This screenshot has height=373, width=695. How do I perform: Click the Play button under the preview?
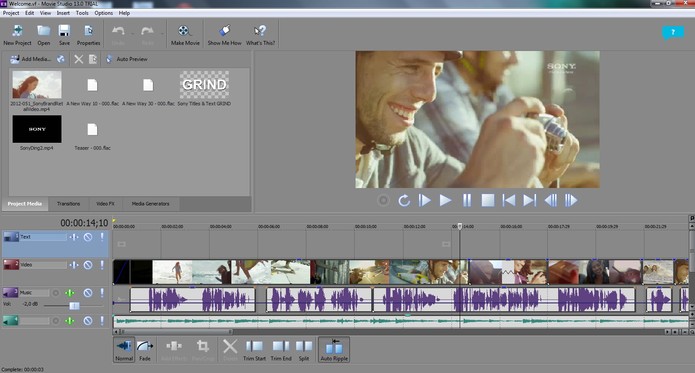[445, 201]
